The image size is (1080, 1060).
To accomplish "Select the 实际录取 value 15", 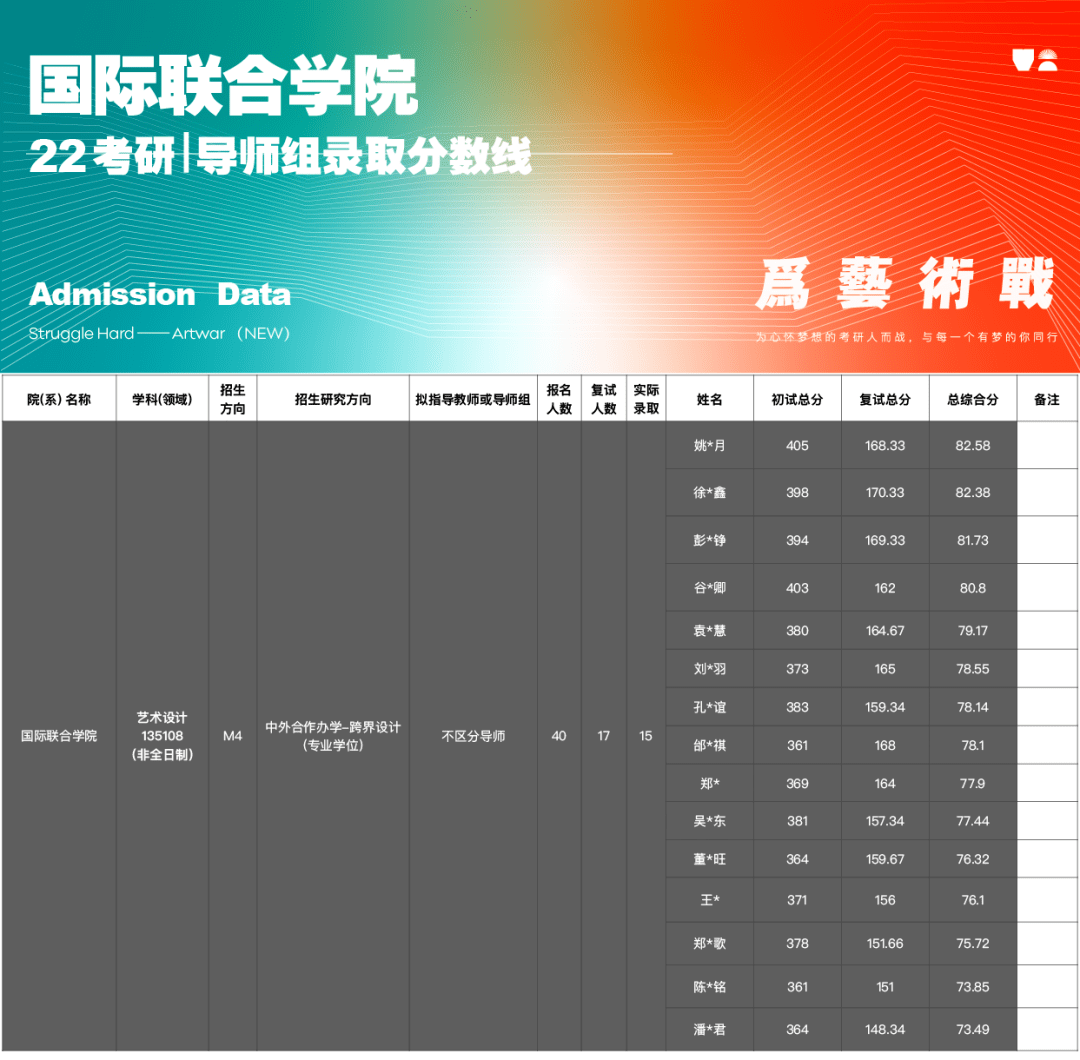I will coord(646,736).
